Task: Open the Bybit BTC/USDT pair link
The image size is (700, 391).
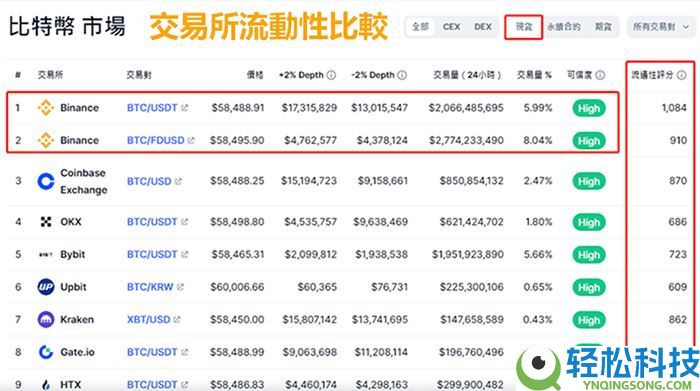Action: [x=152, y=254]
